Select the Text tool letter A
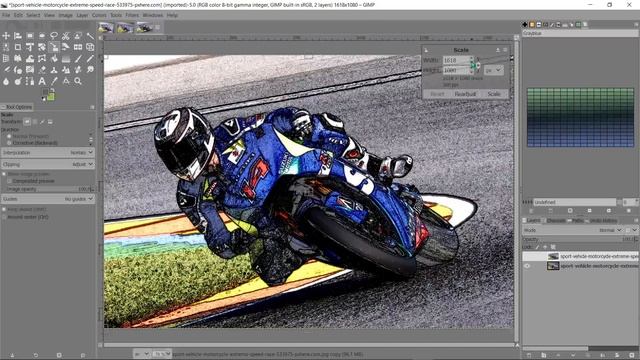 coord(42,81)
